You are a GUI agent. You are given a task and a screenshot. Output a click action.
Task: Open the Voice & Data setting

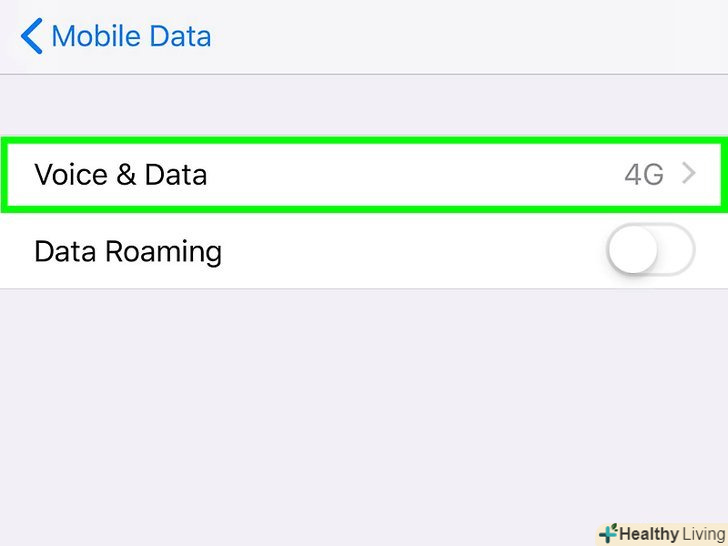362,174
